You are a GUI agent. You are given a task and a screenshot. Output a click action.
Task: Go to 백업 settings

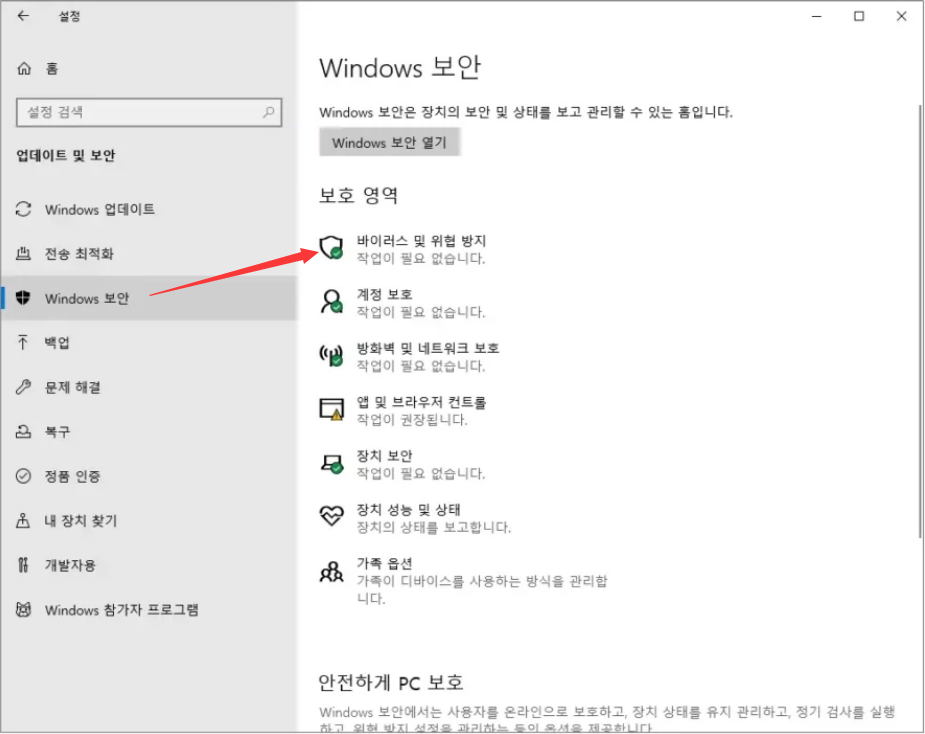click(x=149, y=342)
